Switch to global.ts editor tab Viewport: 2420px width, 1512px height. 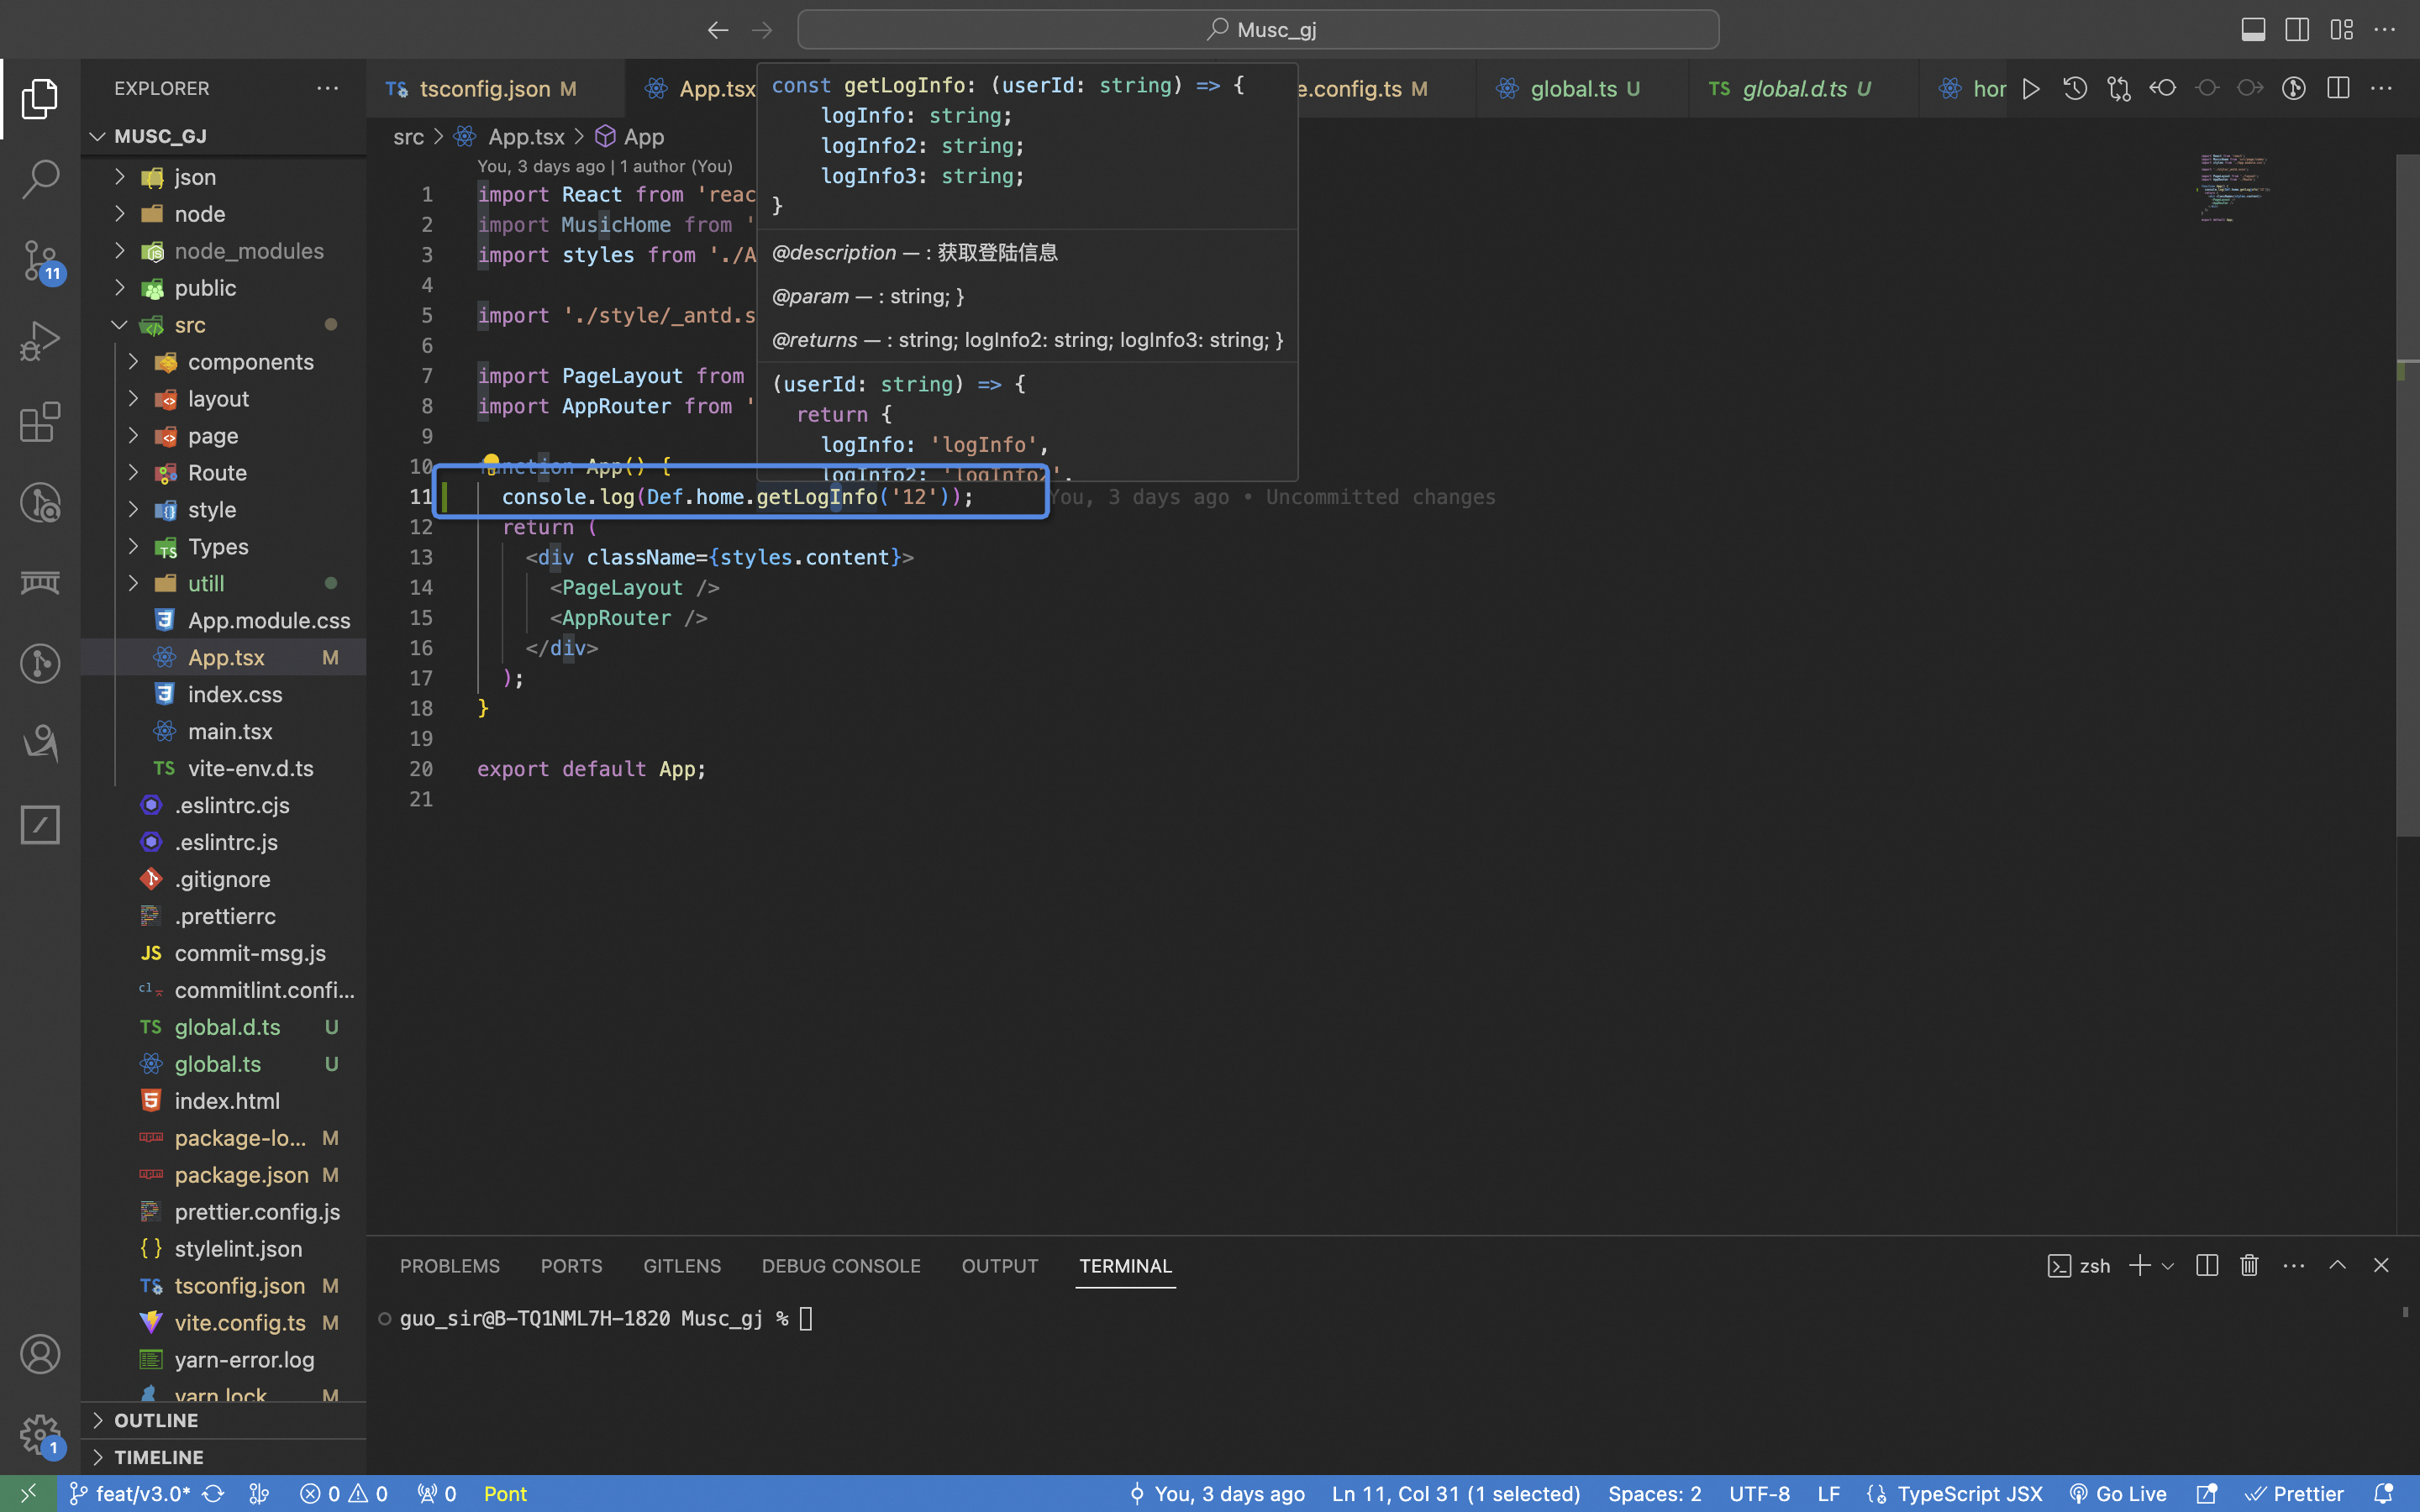pos(1582,89)
